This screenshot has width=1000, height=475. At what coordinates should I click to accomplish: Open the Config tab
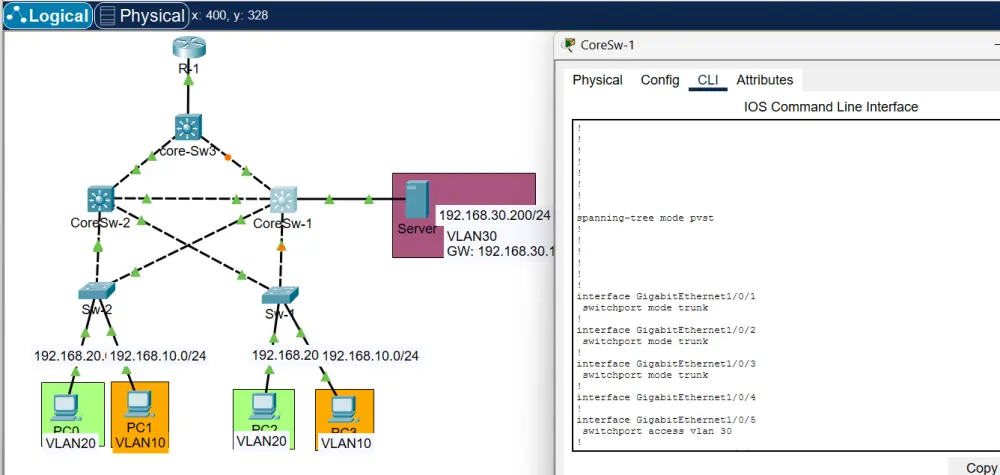tap(660, 80)
